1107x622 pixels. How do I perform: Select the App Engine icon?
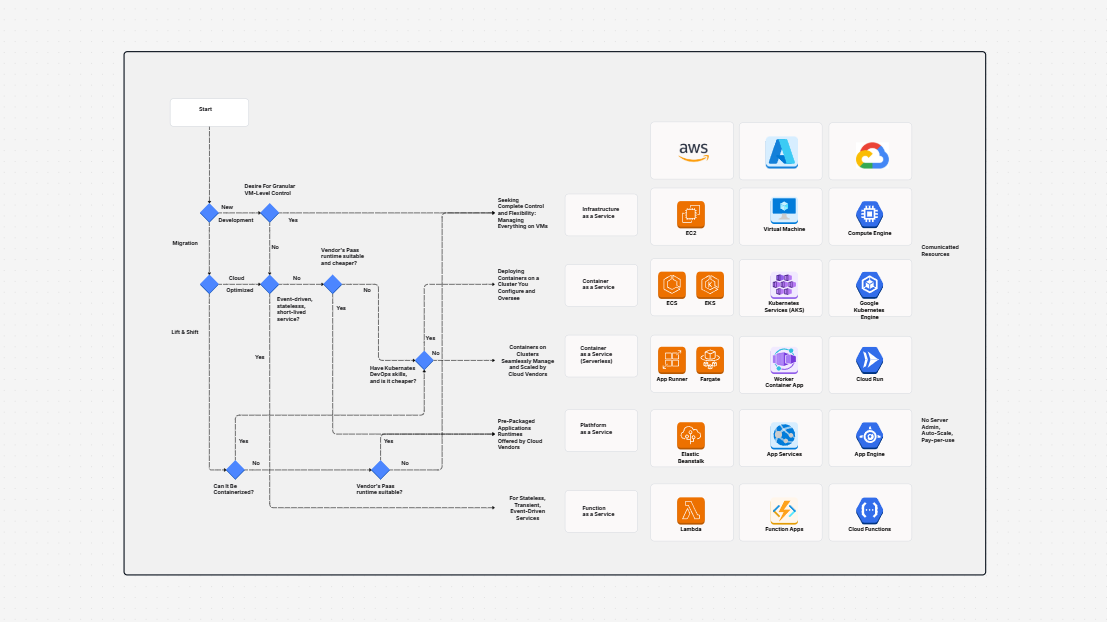(869, 436)
